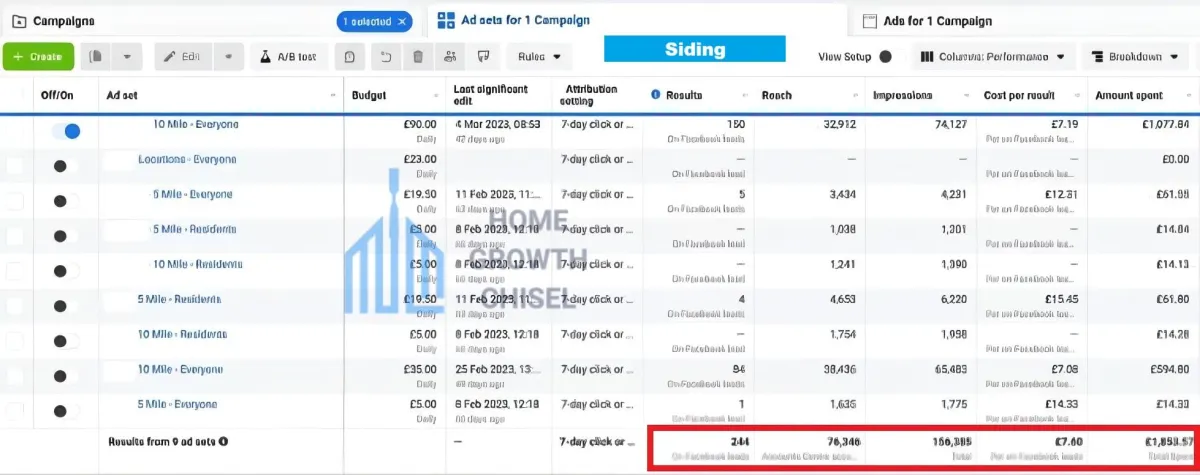This screenshot has height=475, width=1200.
Task: Clear the 1 selected filter chip
Action: coord(402,21)
